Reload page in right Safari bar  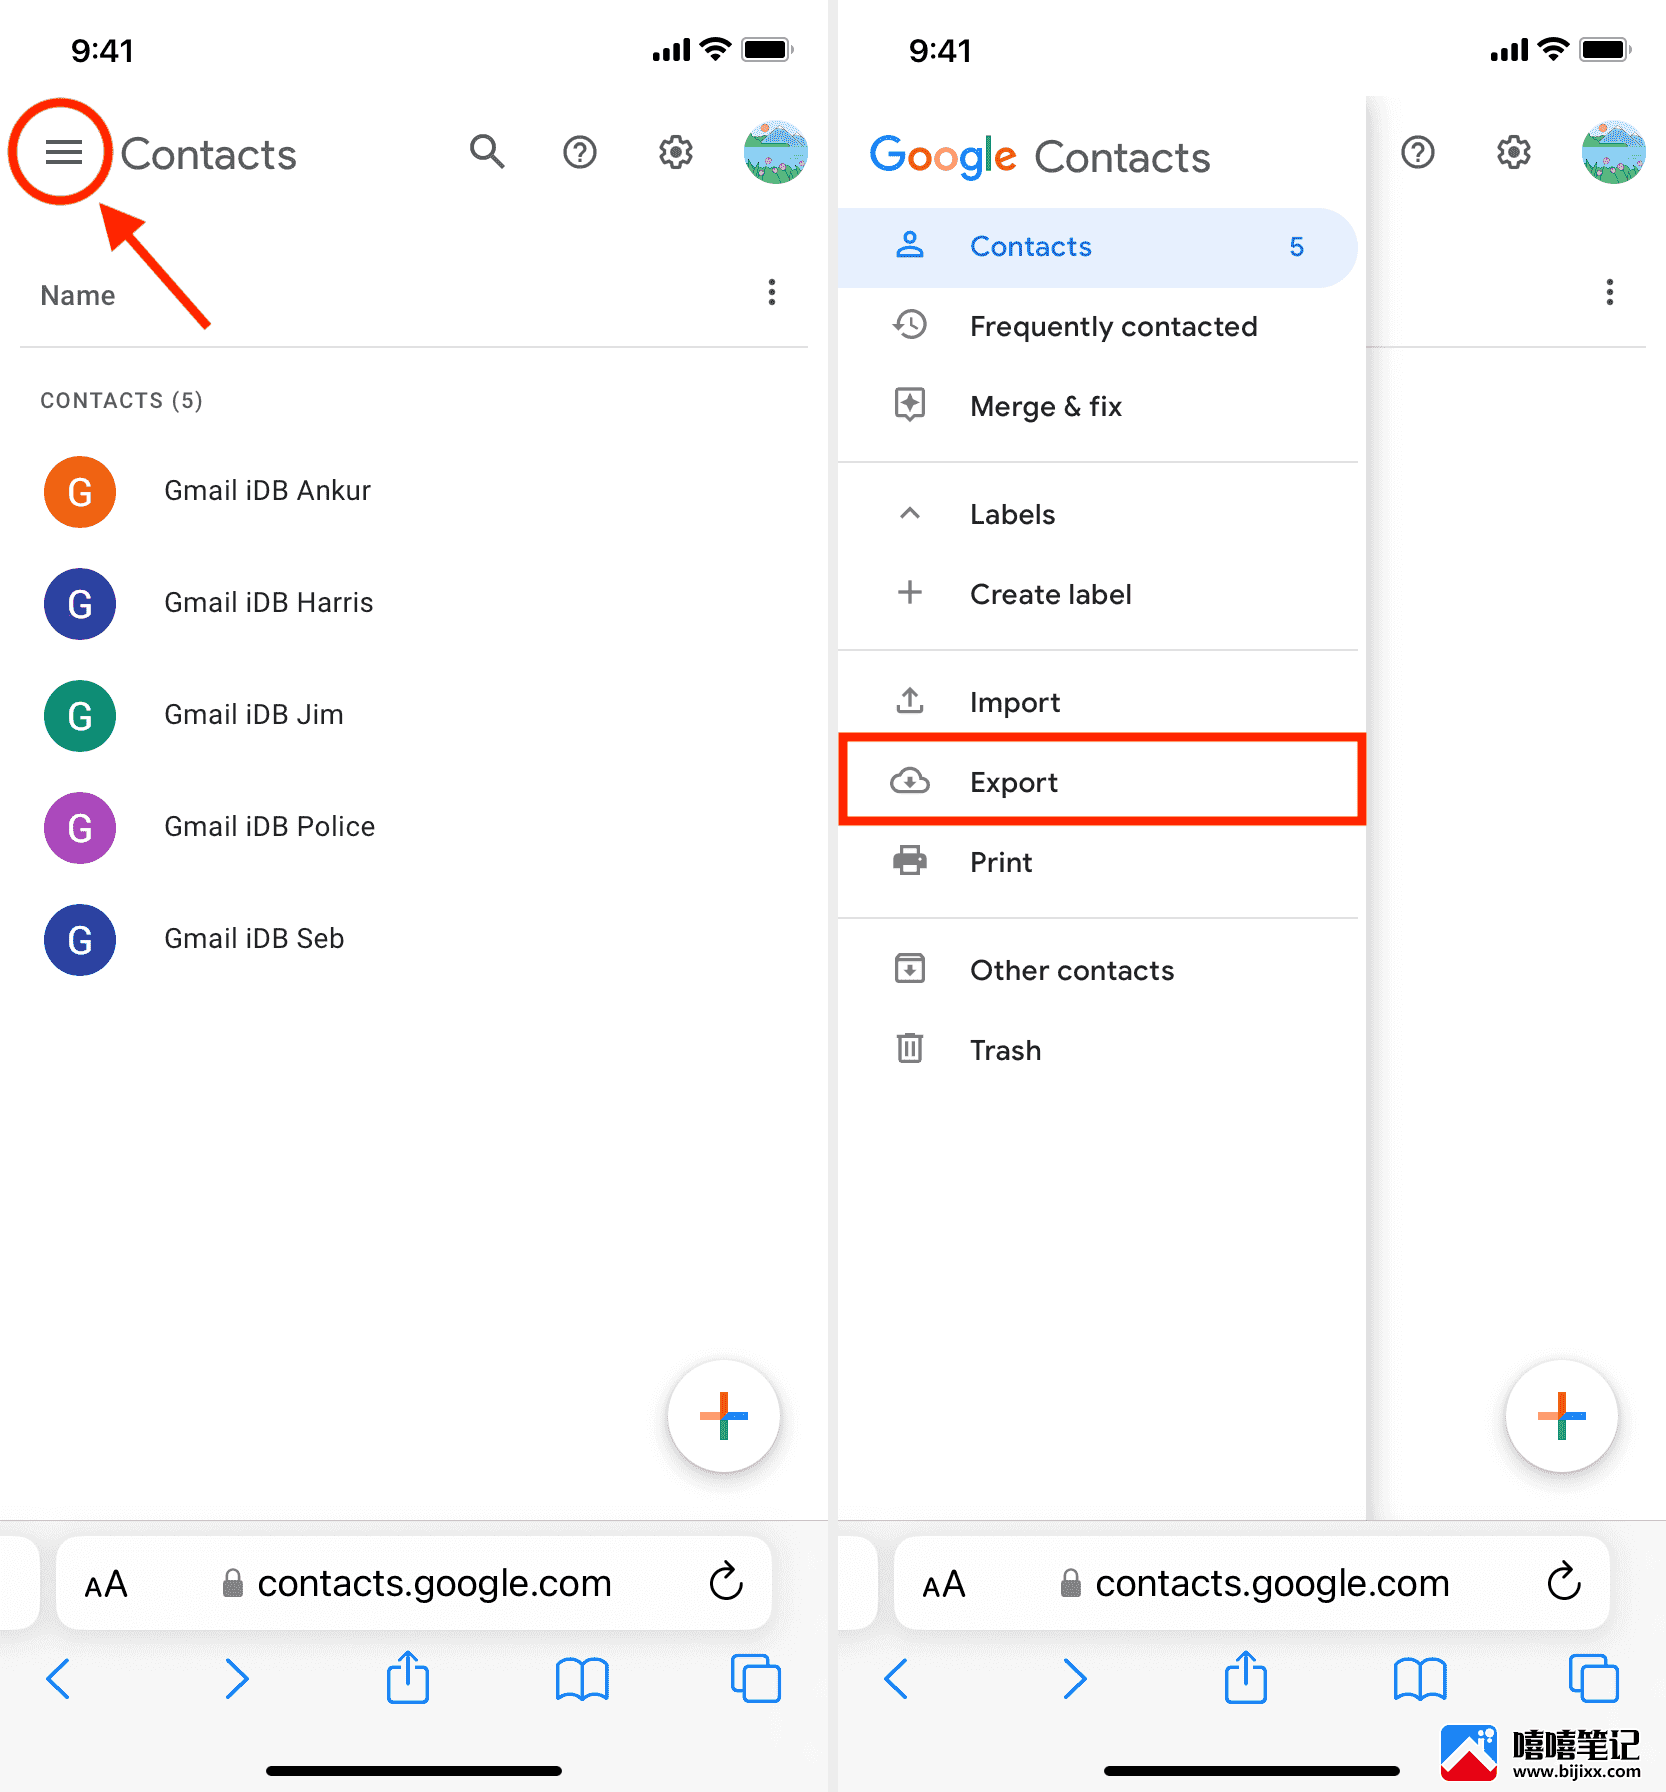(x=1564, y=1582)
